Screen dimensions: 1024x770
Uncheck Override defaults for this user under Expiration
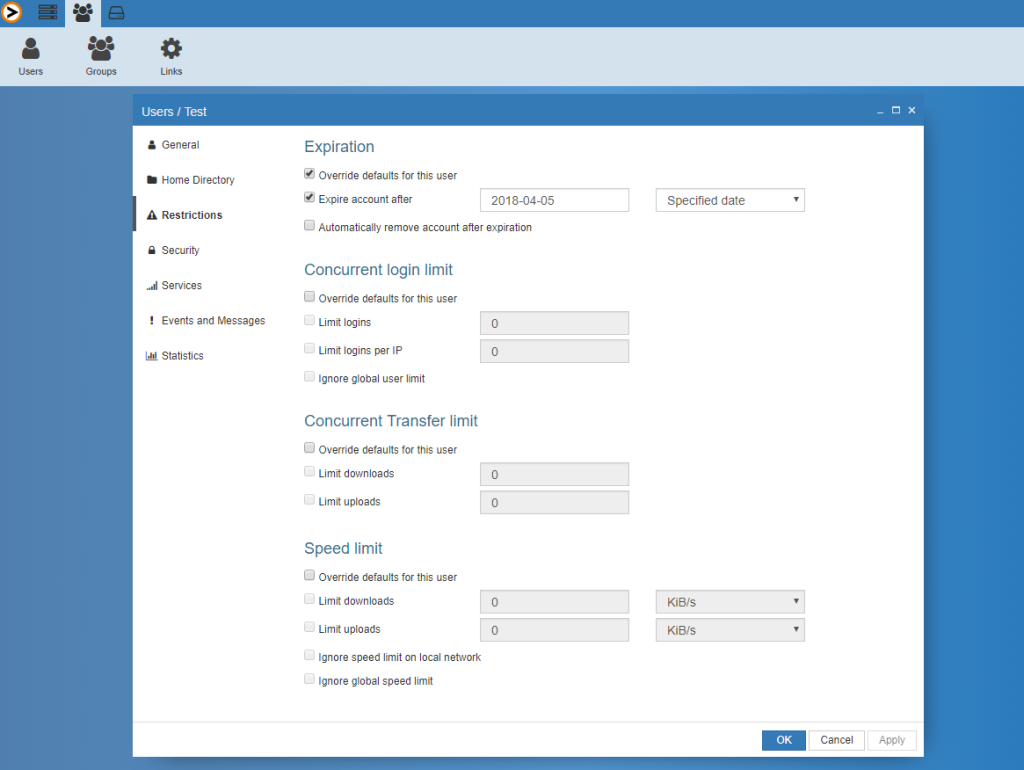(x=309, y=172)
